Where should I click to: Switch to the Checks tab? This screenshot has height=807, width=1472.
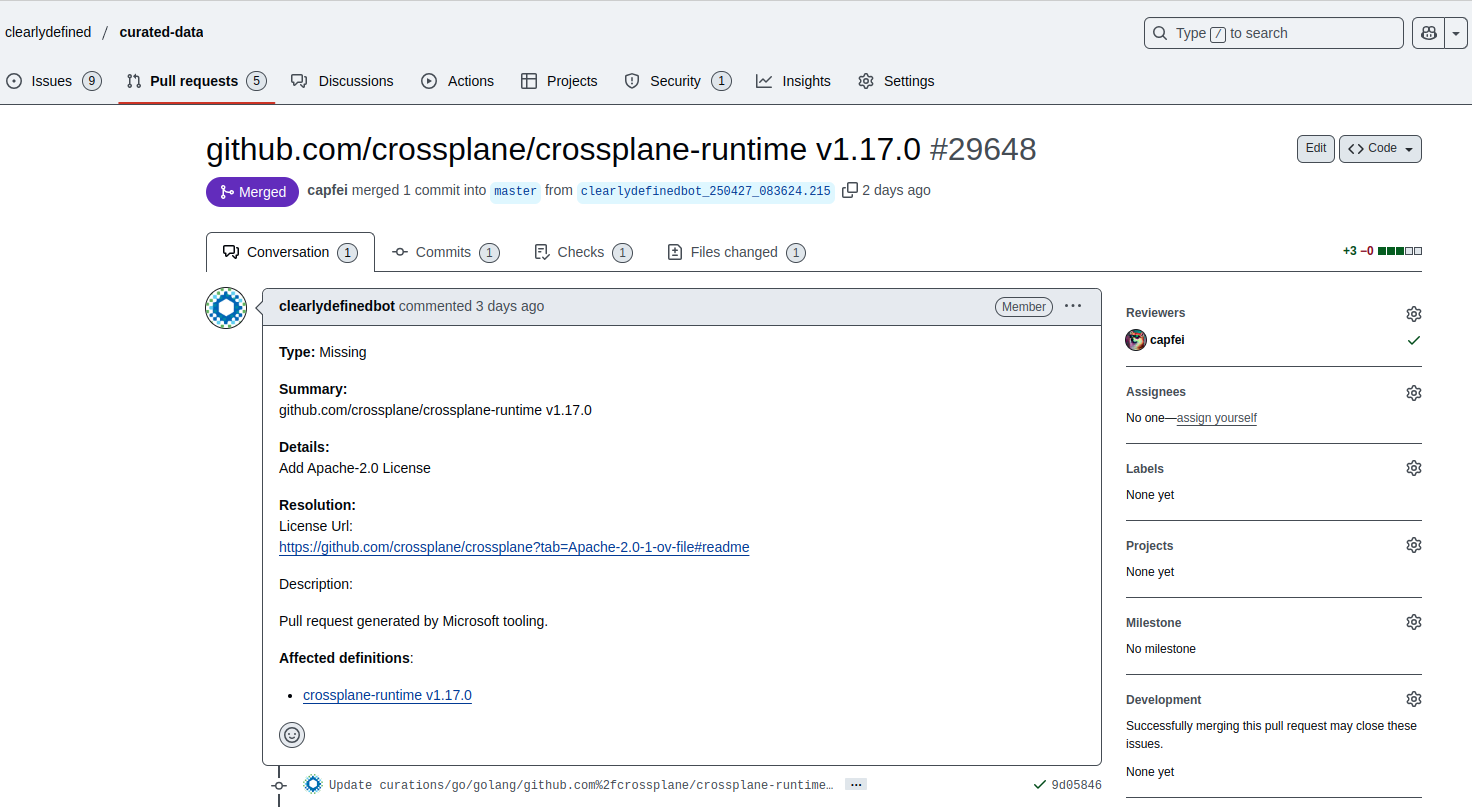(583, 252)
